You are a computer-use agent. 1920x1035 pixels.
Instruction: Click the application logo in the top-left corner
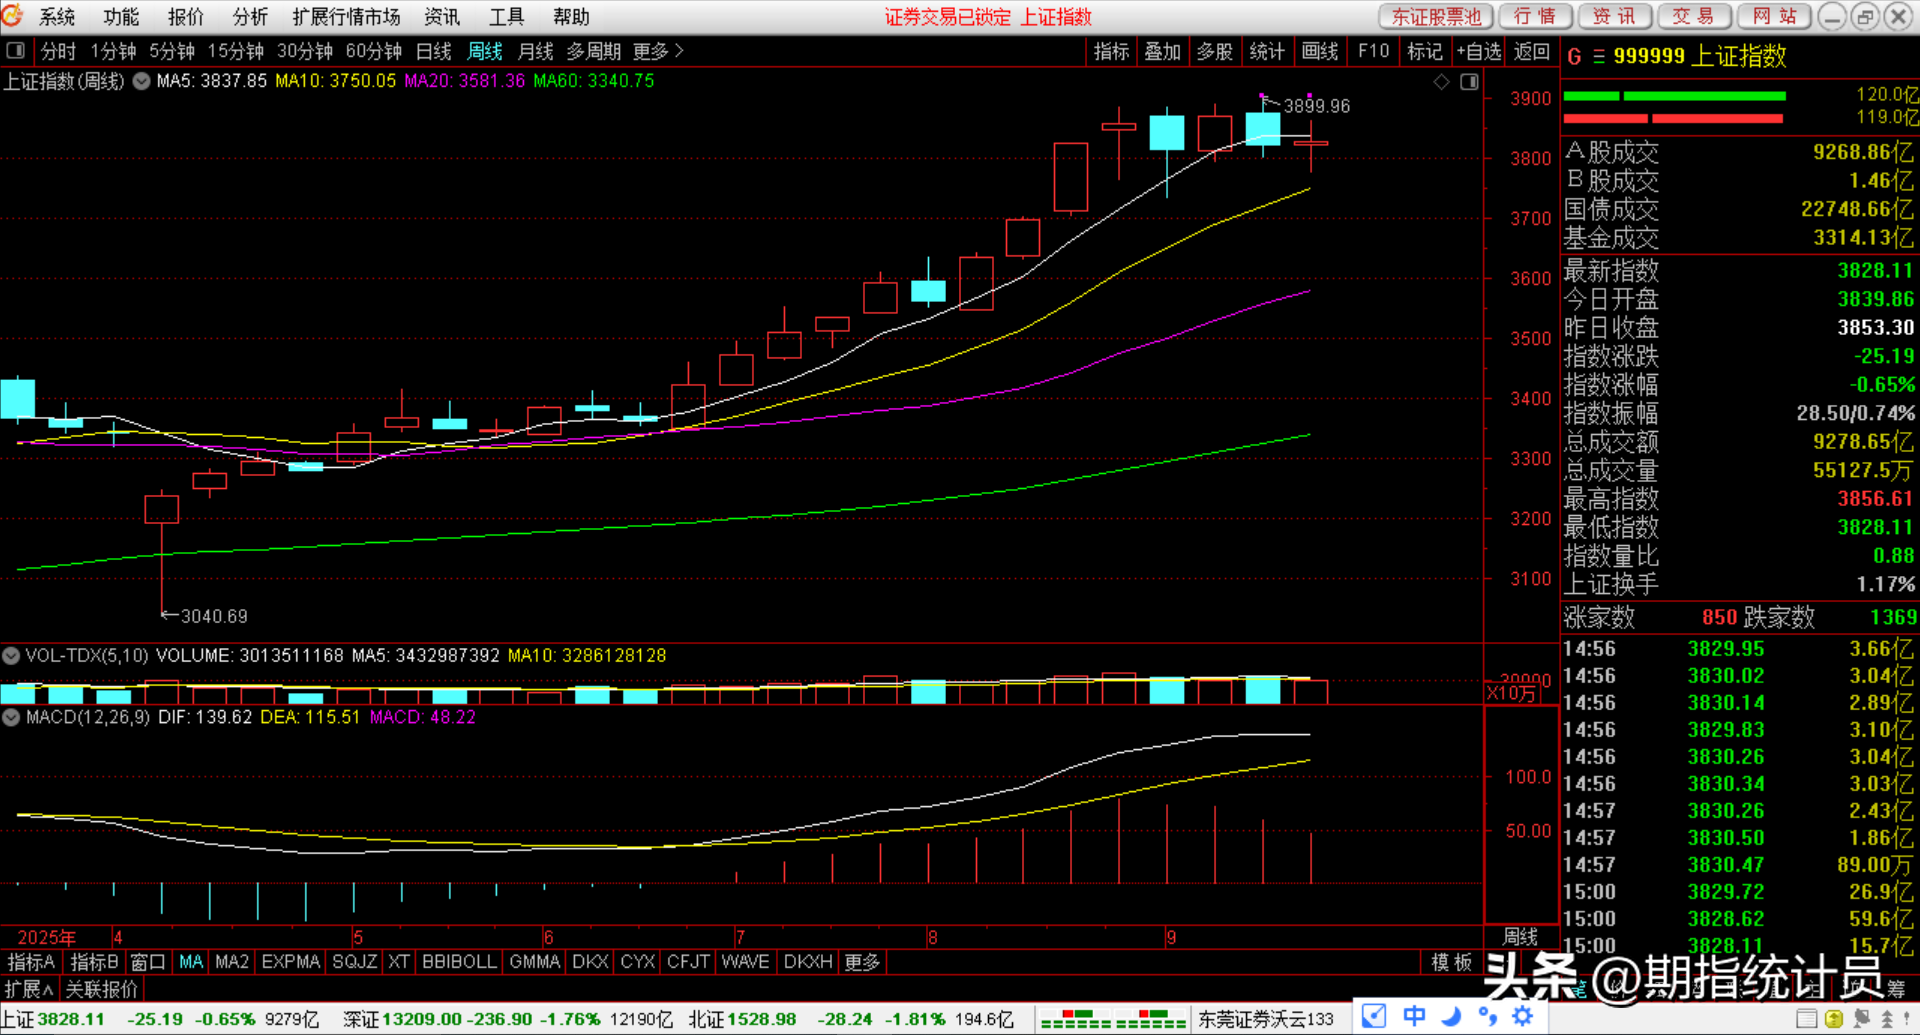(x=13, y=15)
